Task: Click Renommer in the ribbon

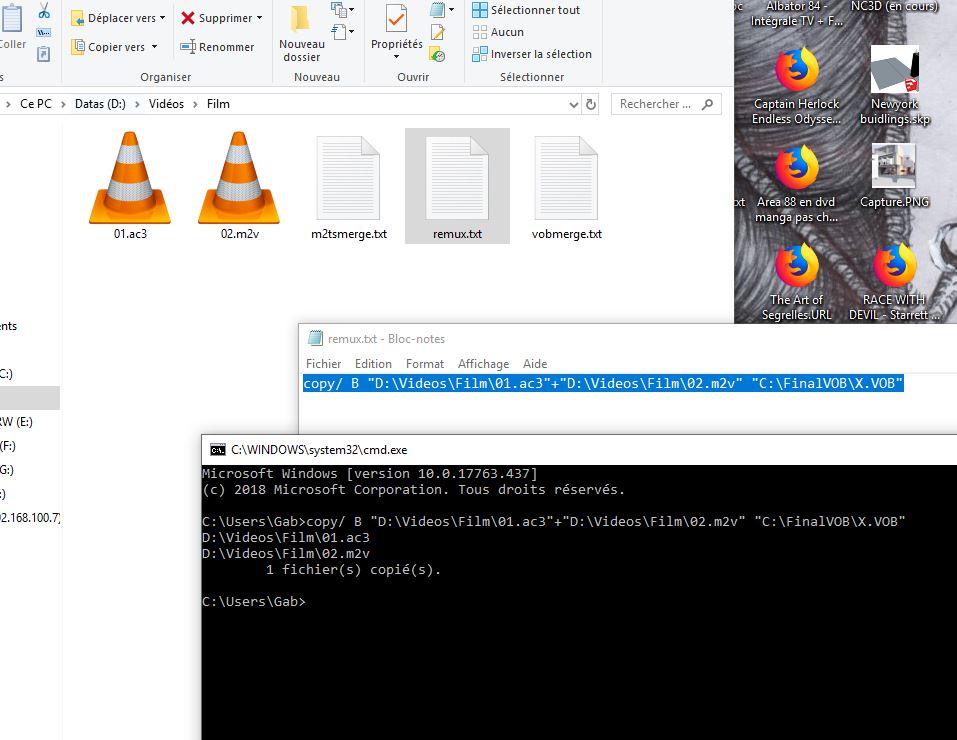Action: click(217, 47)
